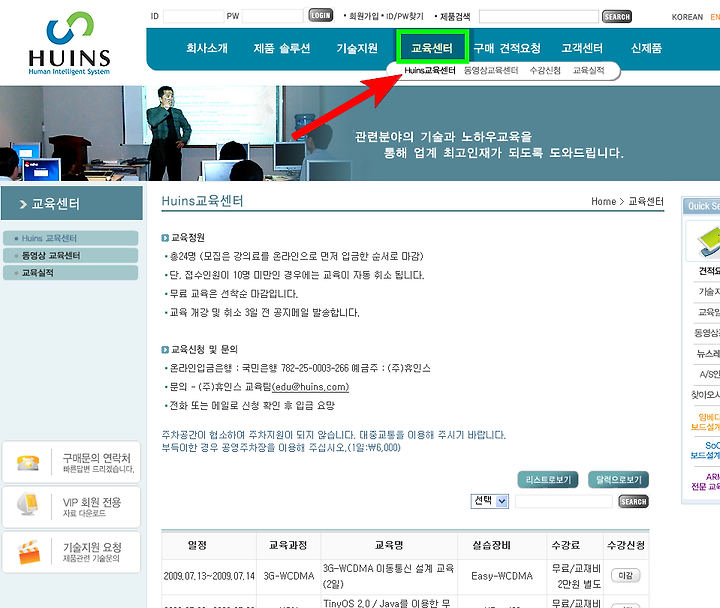Image resolution: width=720 pixels, height=608 pixels.
Task: Click the 교육신청 및 문의 bullet icon
Action: click(x=165, y=350)
